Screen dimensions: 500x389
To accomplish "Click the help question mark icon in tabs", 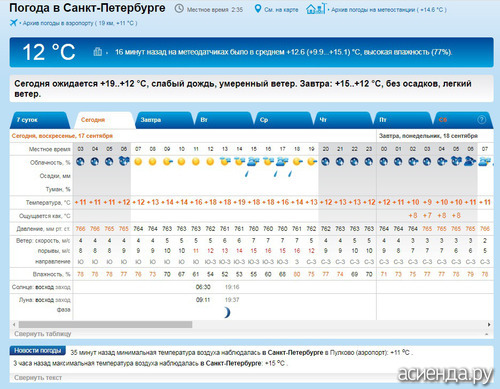I will click(x=481, y=120).
